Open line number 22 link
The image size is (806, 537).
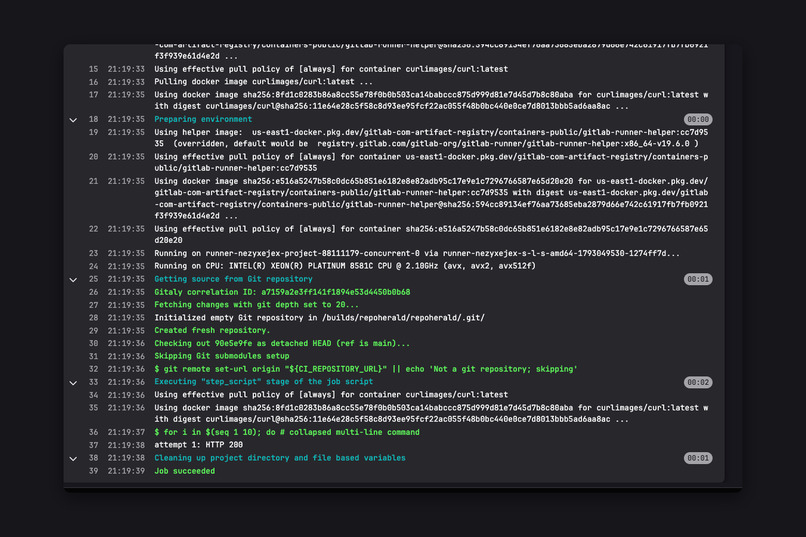point(93,229)
